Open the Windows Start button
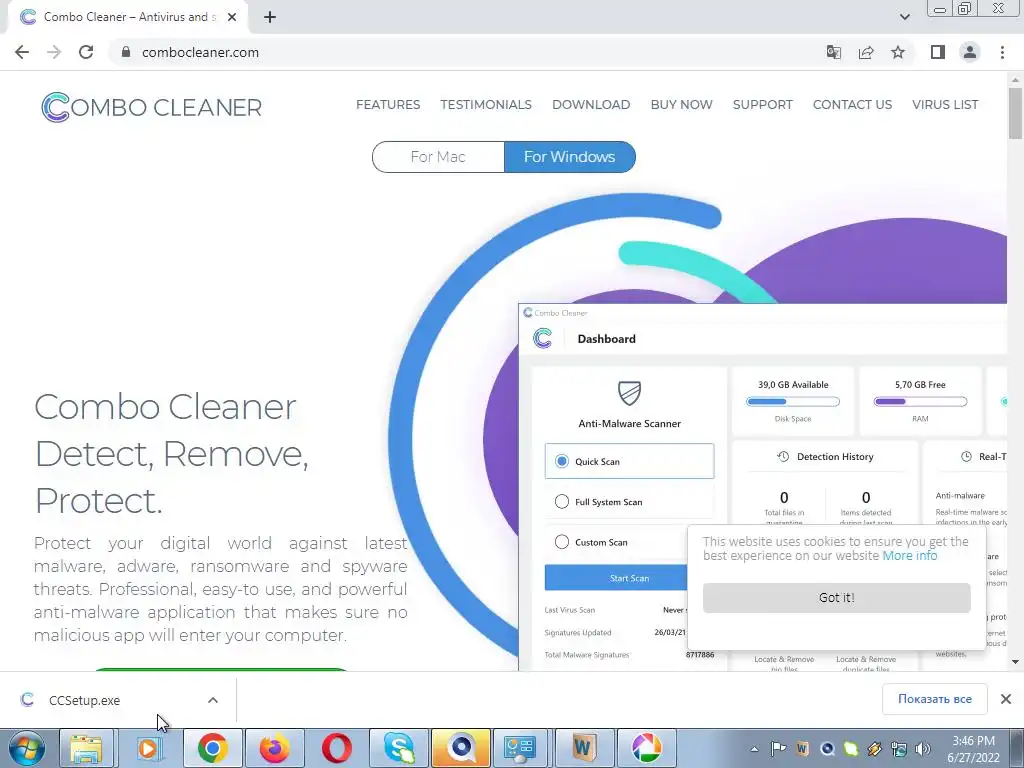The image size is (1024, 768). coord(27,748)
